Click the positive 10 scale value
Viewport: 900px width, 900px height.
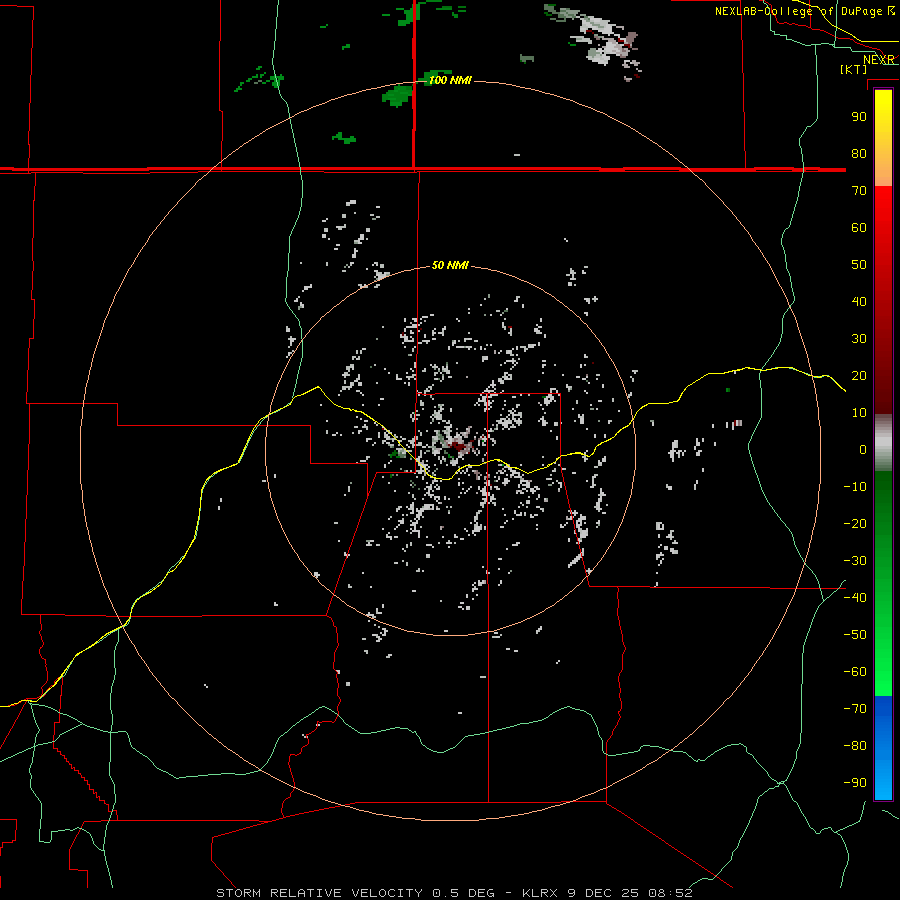859,413
